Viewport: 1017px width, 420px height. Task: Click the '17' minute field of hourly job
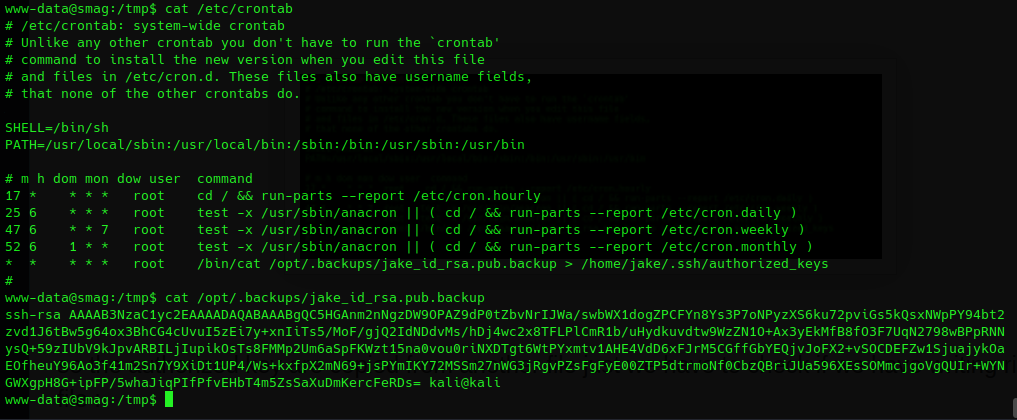pos(13,196)
